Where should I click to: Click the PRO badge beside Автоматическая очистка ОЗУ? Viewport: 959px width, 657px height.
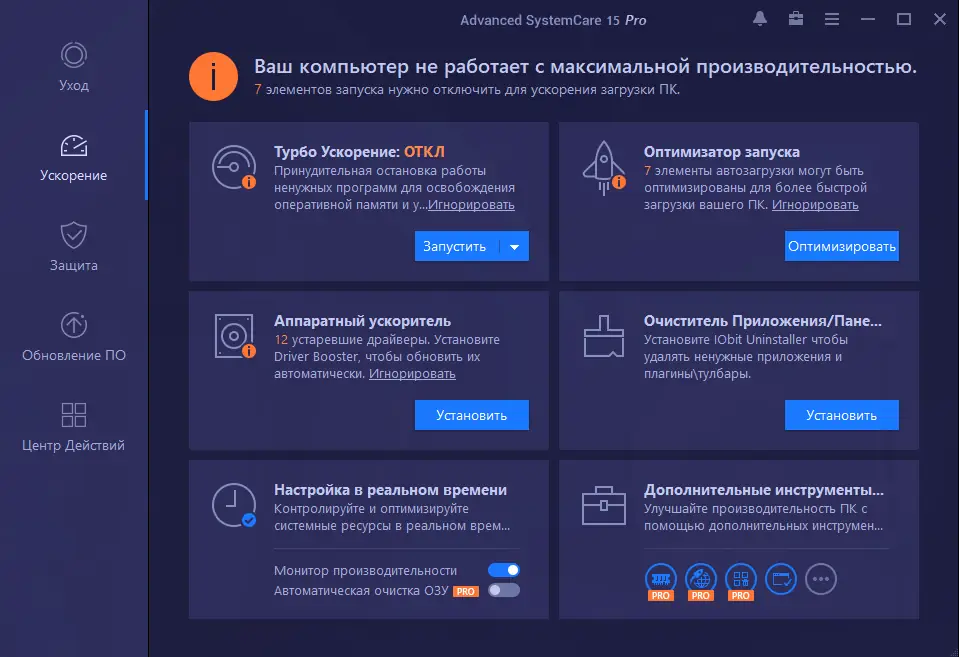(x=465, y=592)
